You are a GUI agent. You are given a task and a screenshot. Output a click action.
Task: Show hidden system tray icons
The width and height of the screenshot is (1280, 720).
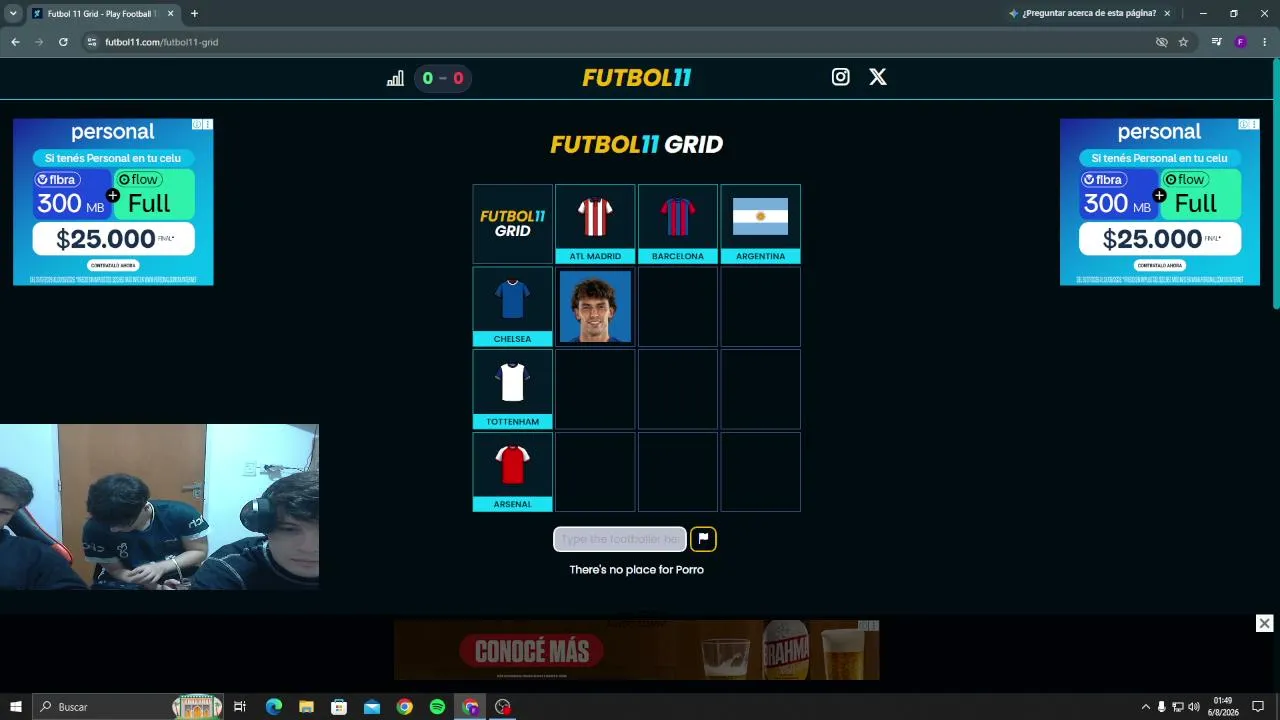pos(1145,707)
